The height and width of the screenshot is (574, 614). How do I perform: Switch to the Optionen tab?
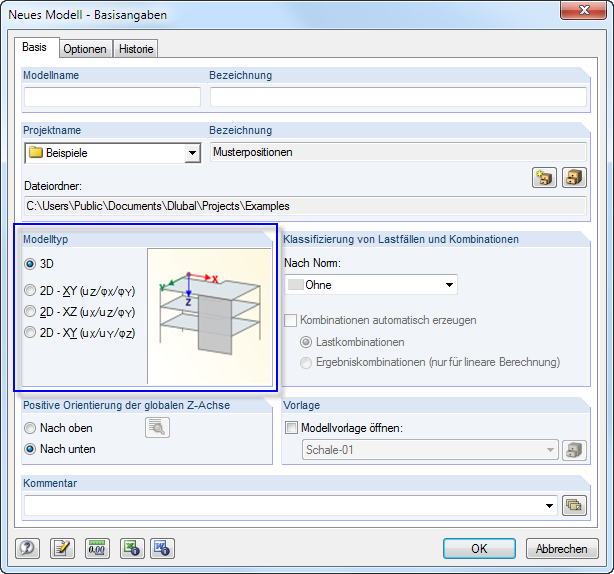(85, 49)
